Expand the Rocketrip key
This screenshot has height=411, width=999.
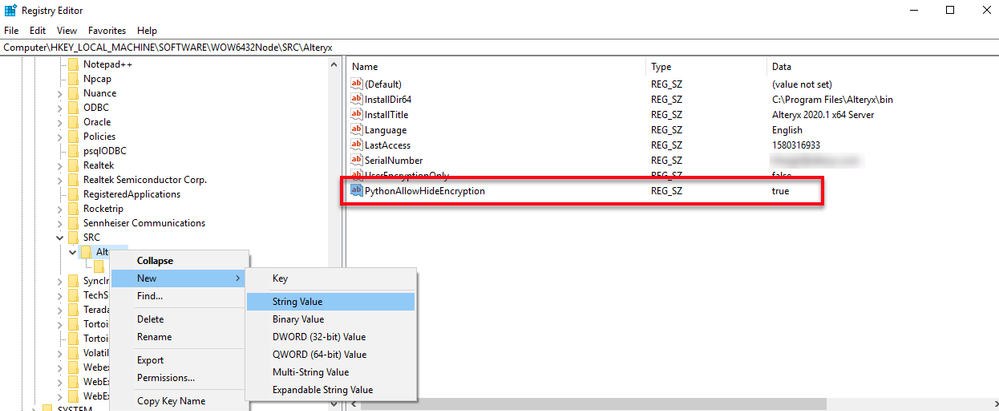coord(59,208)
